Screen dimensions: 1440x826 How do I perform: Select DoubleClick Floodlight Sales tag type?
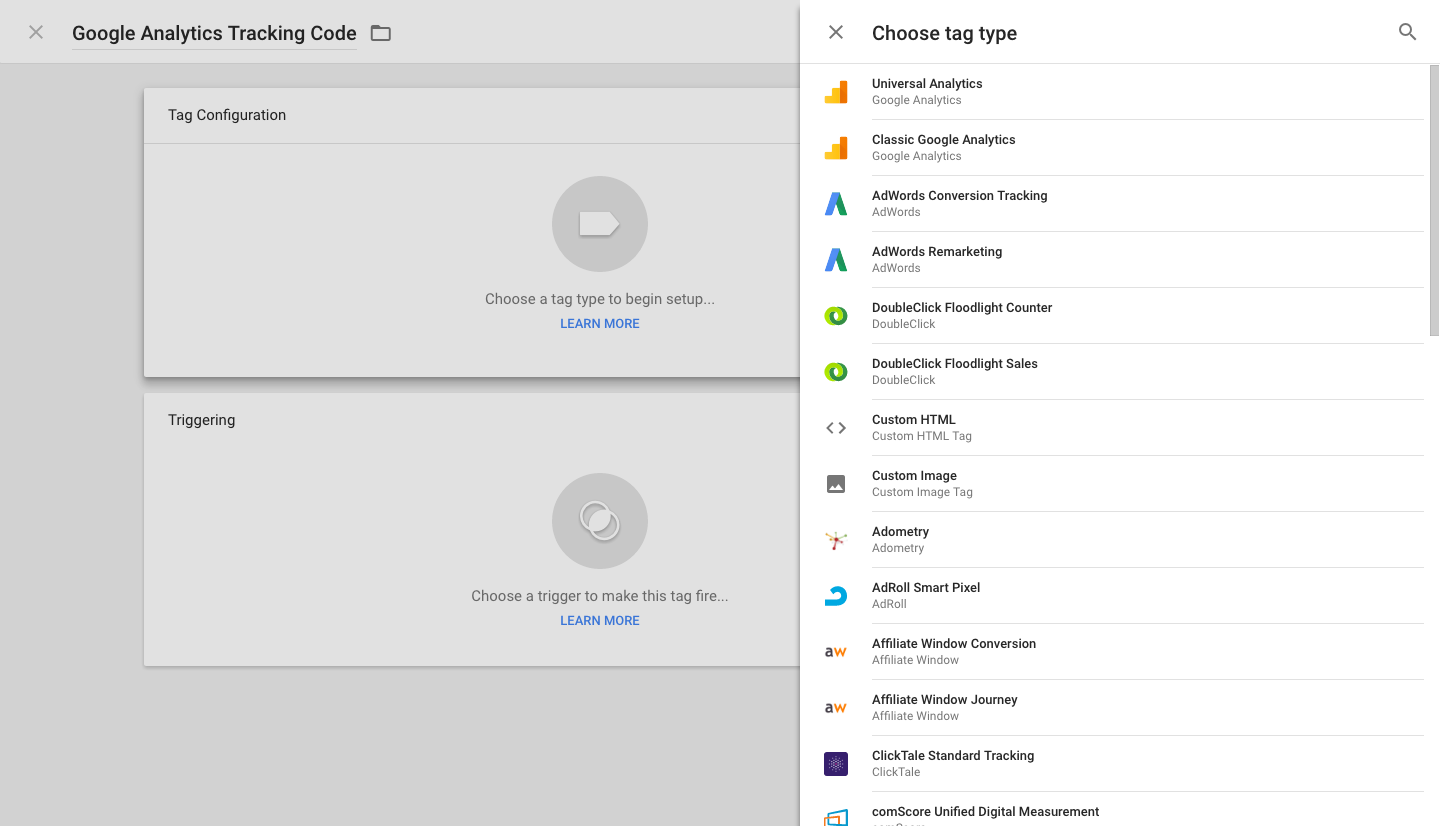954,371
